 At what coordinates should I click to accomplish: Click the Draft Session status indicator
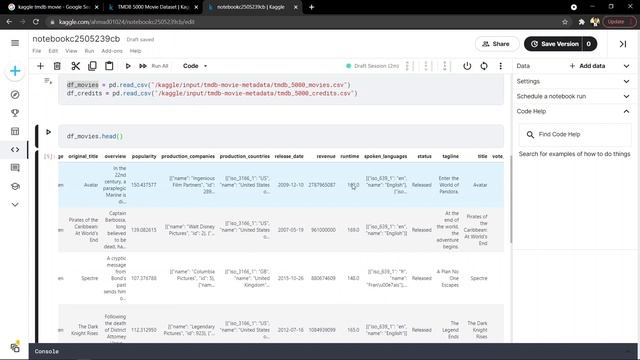373,66
